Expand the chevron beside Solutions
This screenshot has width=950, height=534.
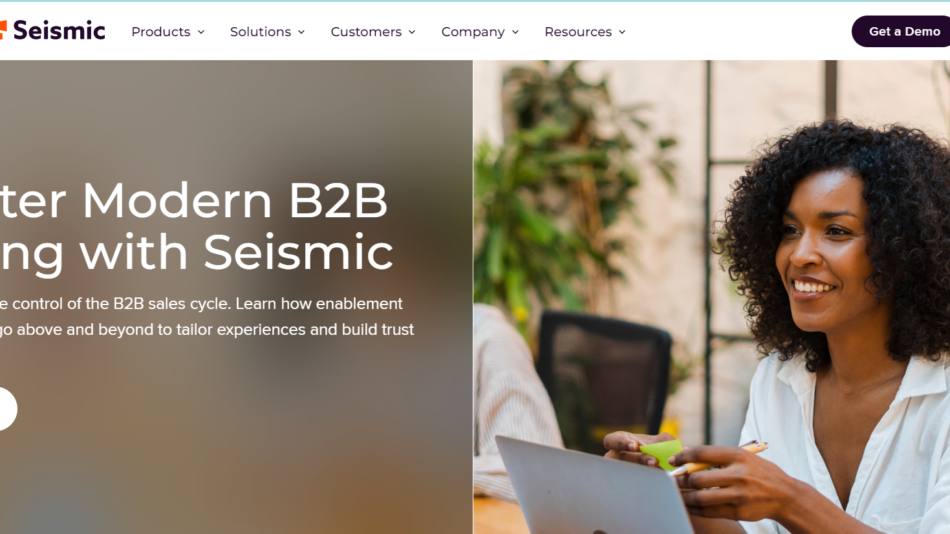(301, 32)
